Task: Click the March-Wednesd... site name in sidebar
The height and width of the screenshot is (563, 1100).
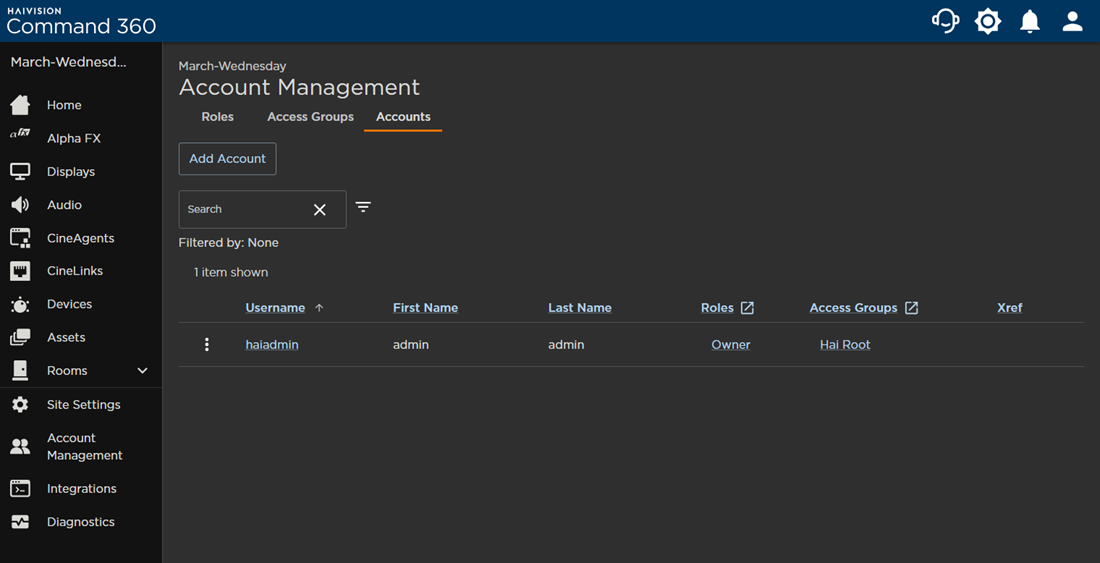Action: click(69, 62)
